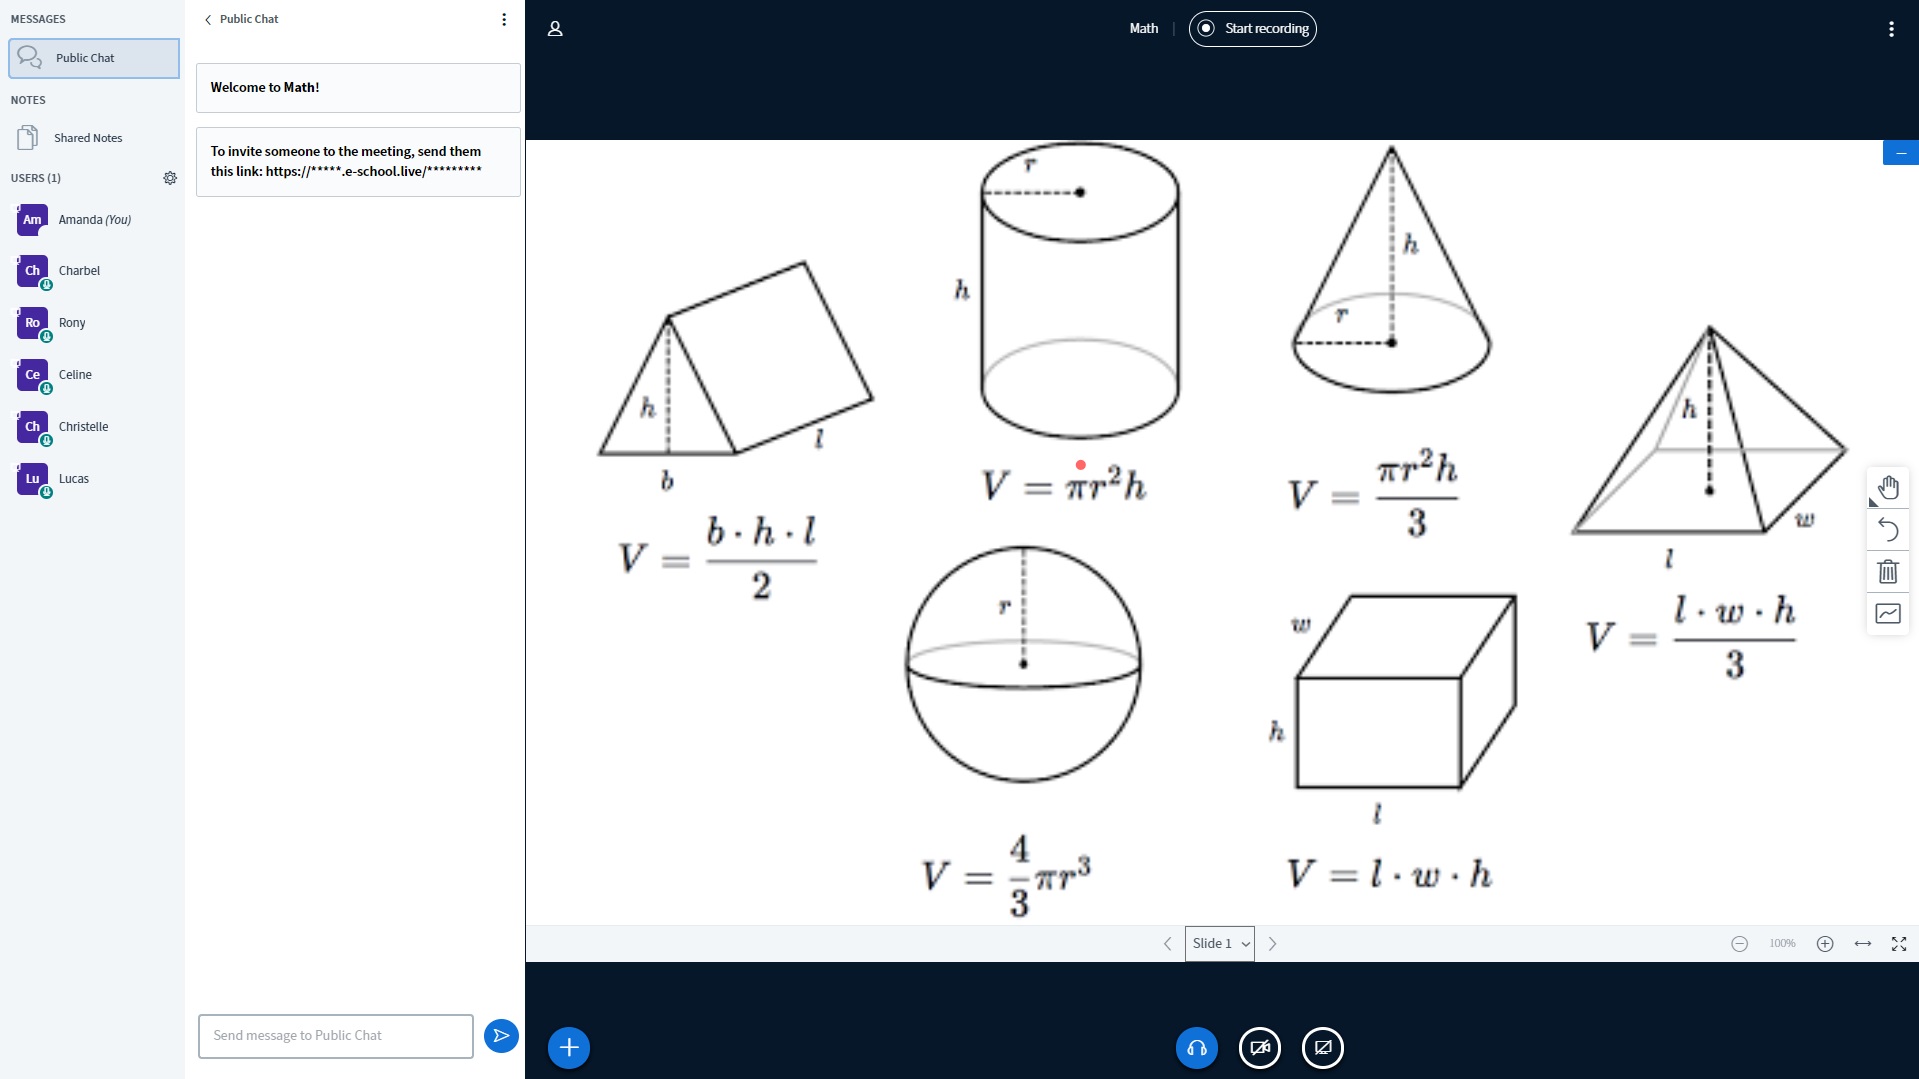Viewport: 1919px width, 1079px height.
Task: Click fit to width icon
Action: [1862, 944]
